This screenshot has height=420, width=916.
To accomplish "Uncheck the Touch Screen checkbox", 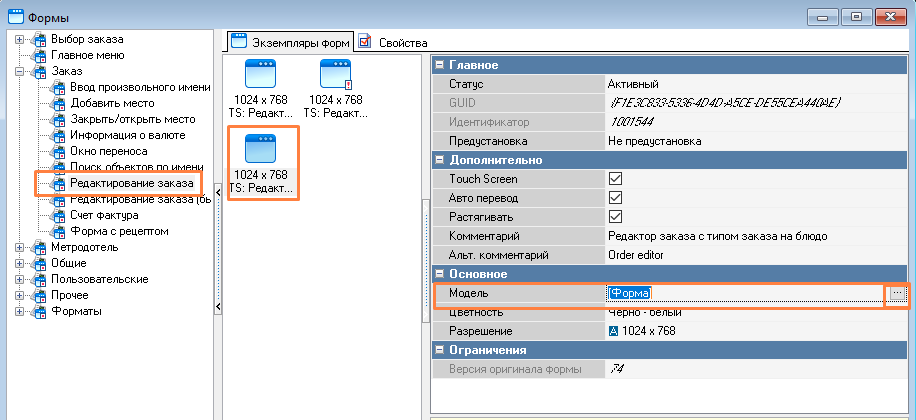I will point(616,179).
